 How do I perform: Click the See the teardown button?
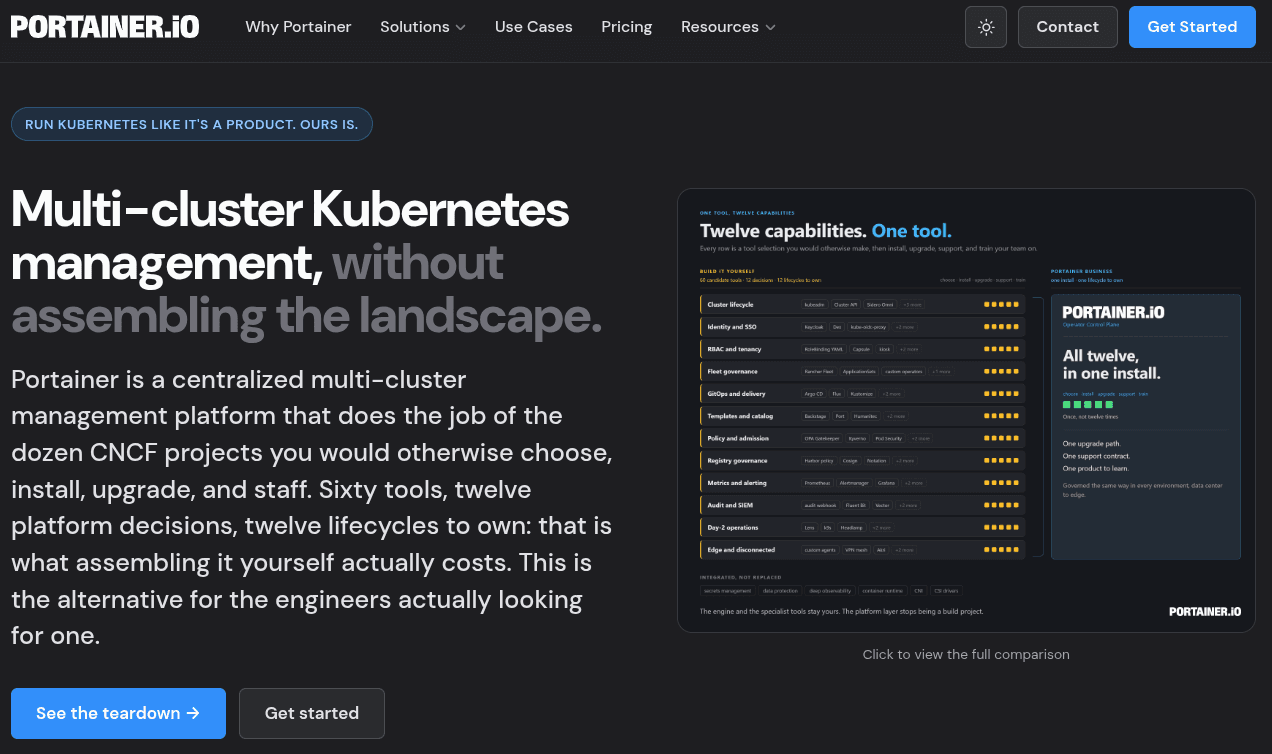118,713
